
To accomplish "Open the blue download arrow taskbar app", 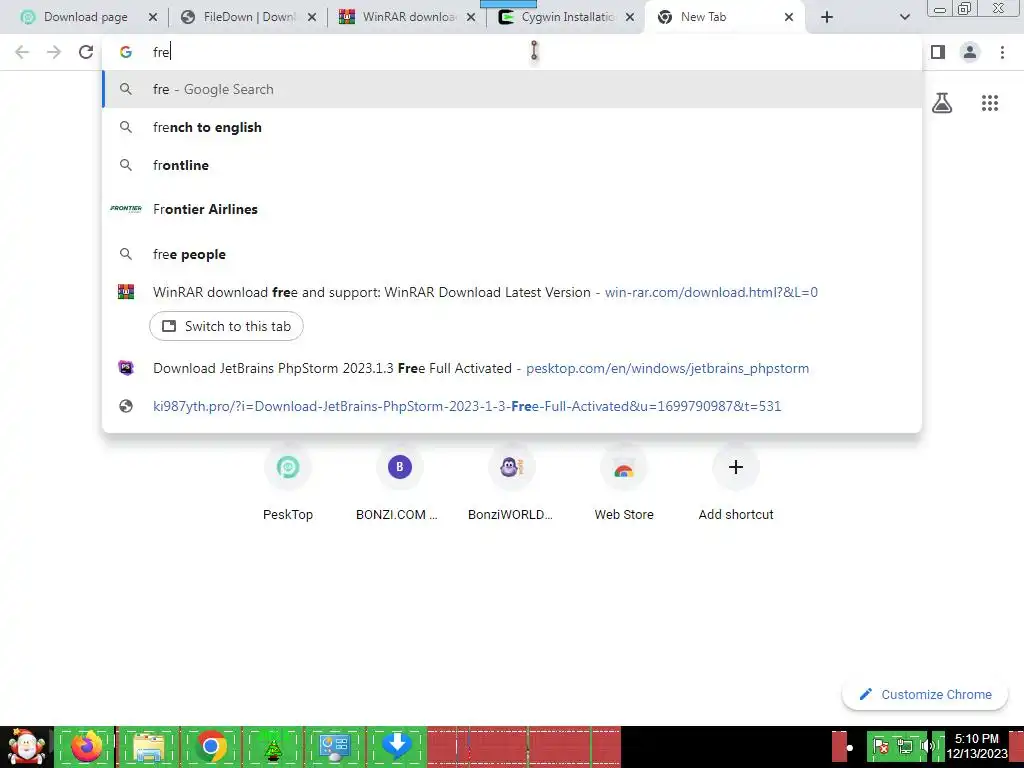I will click(396, 747).
